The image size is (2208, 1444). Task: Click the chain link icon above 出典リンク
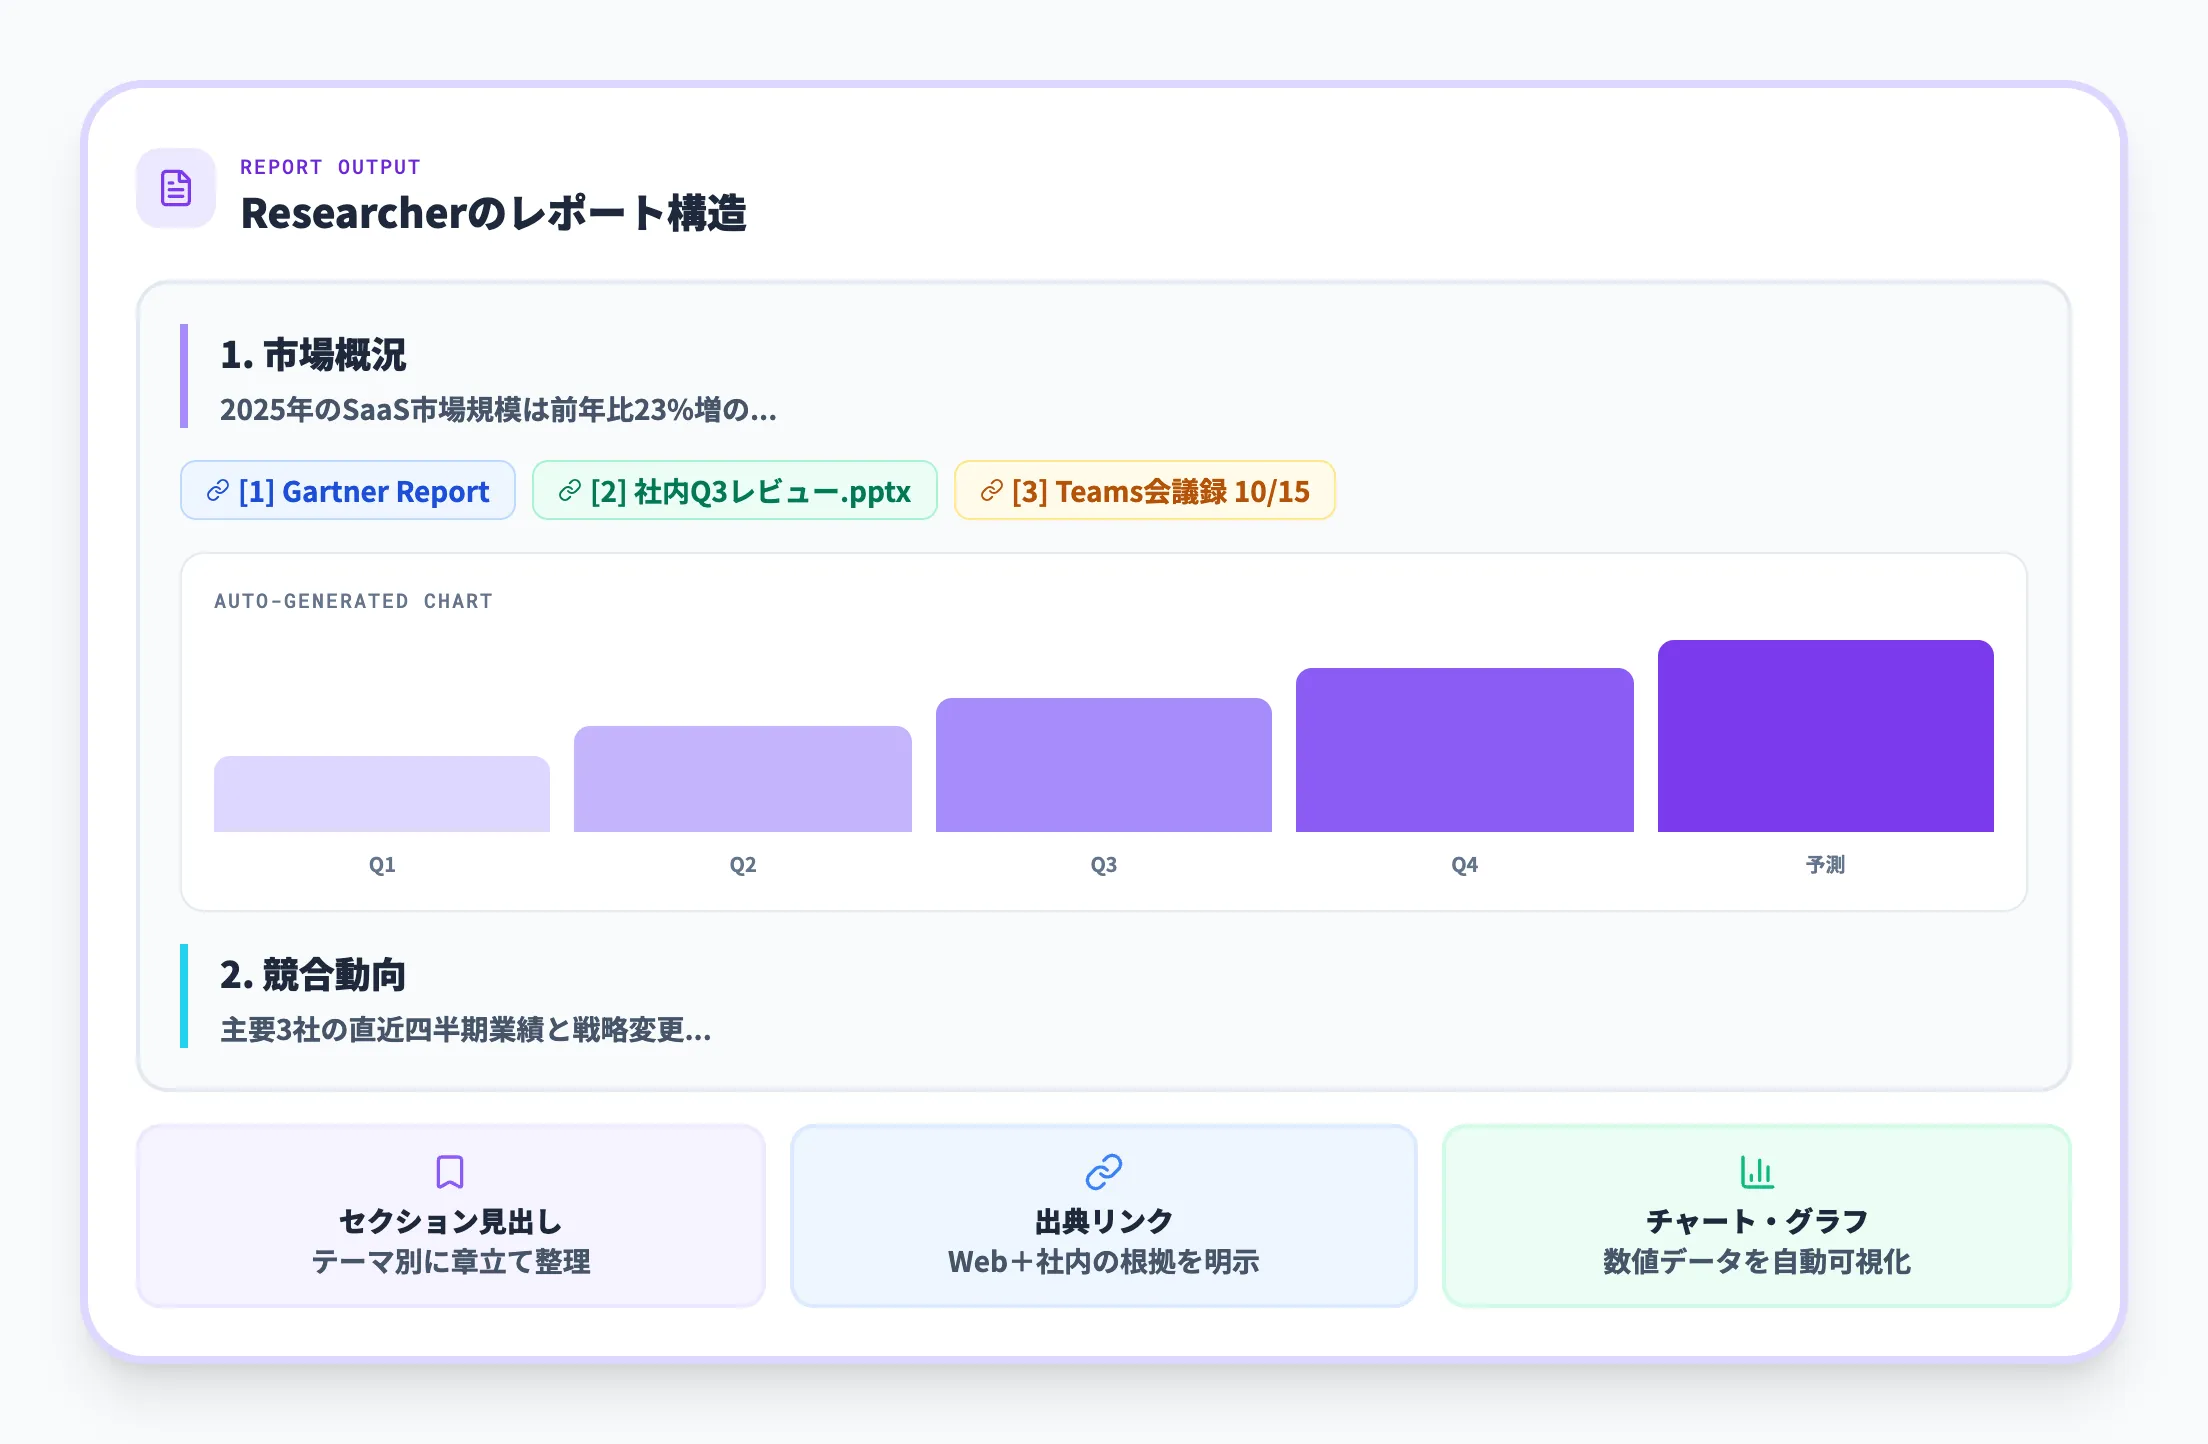[1104, 1171]
